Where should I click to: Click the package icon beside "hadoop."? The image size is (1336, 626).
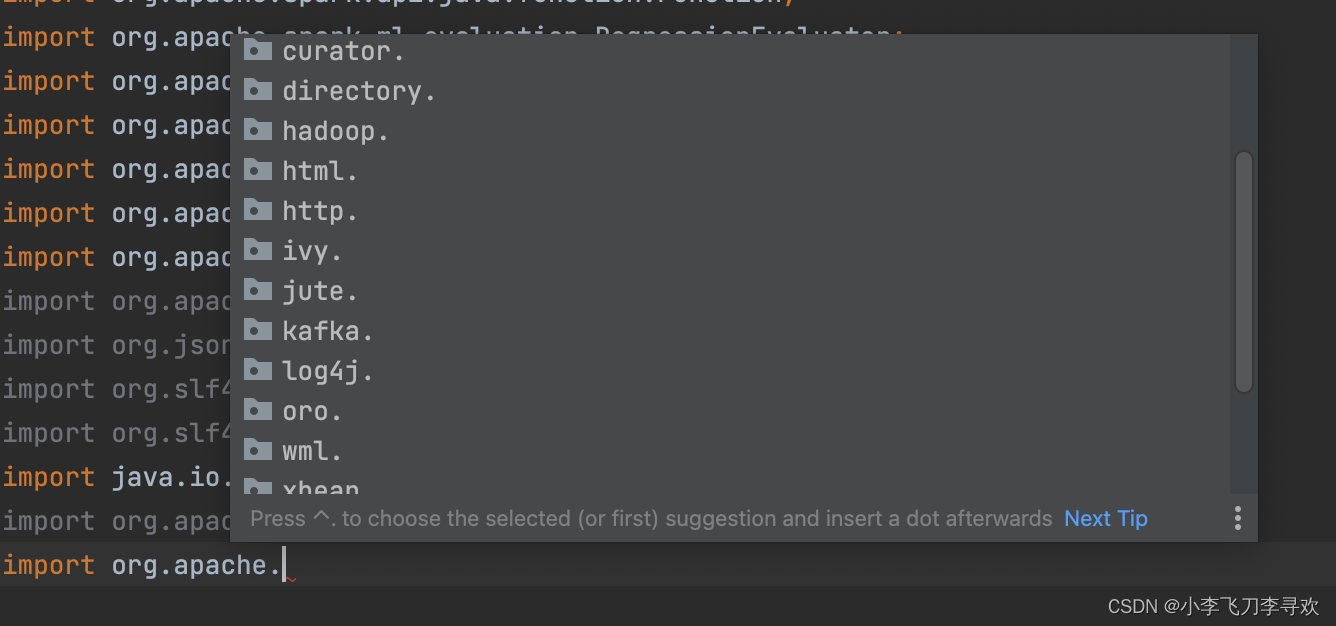pos(258,130)
